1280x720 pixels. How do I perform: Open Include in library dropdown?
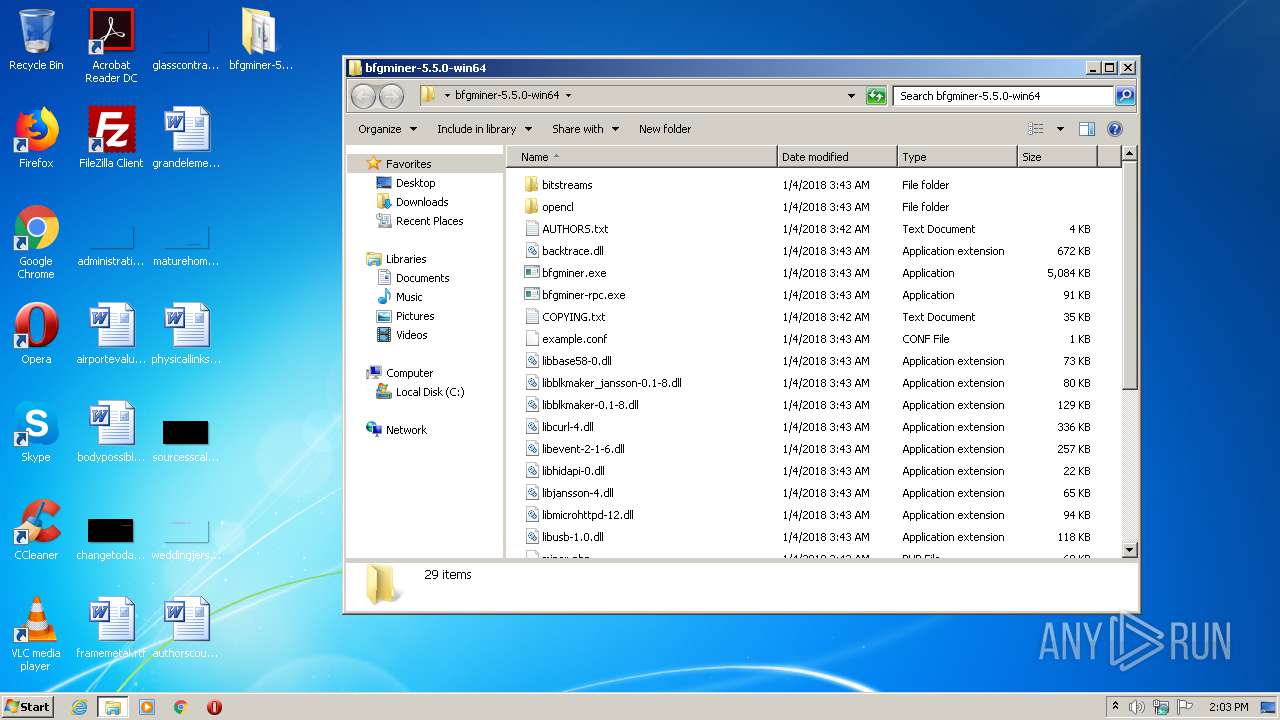[483, 129]
